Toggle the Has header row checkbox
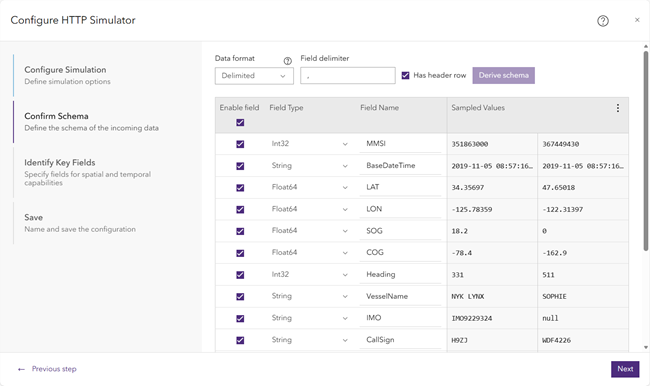Screen dimensions: 650x386 tap(405, 75)
